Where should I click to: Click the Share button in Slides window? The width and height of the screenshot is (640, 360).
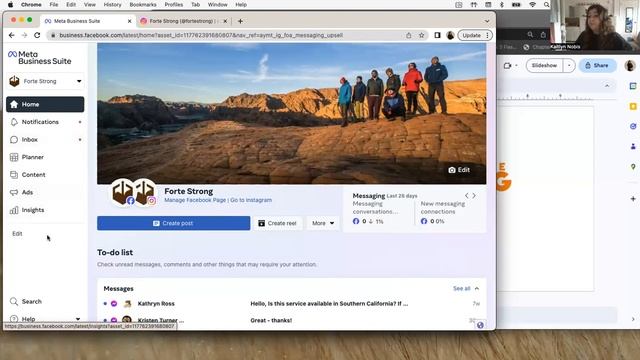click(x=597, y=65)
